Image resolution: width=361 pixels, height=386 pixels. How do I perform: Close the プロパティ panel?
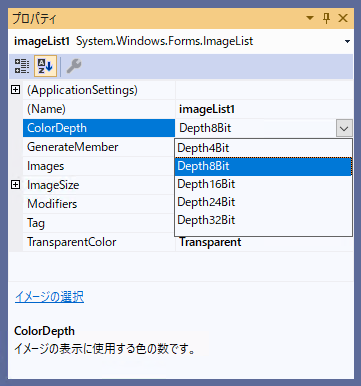click(x=343, y=18)
